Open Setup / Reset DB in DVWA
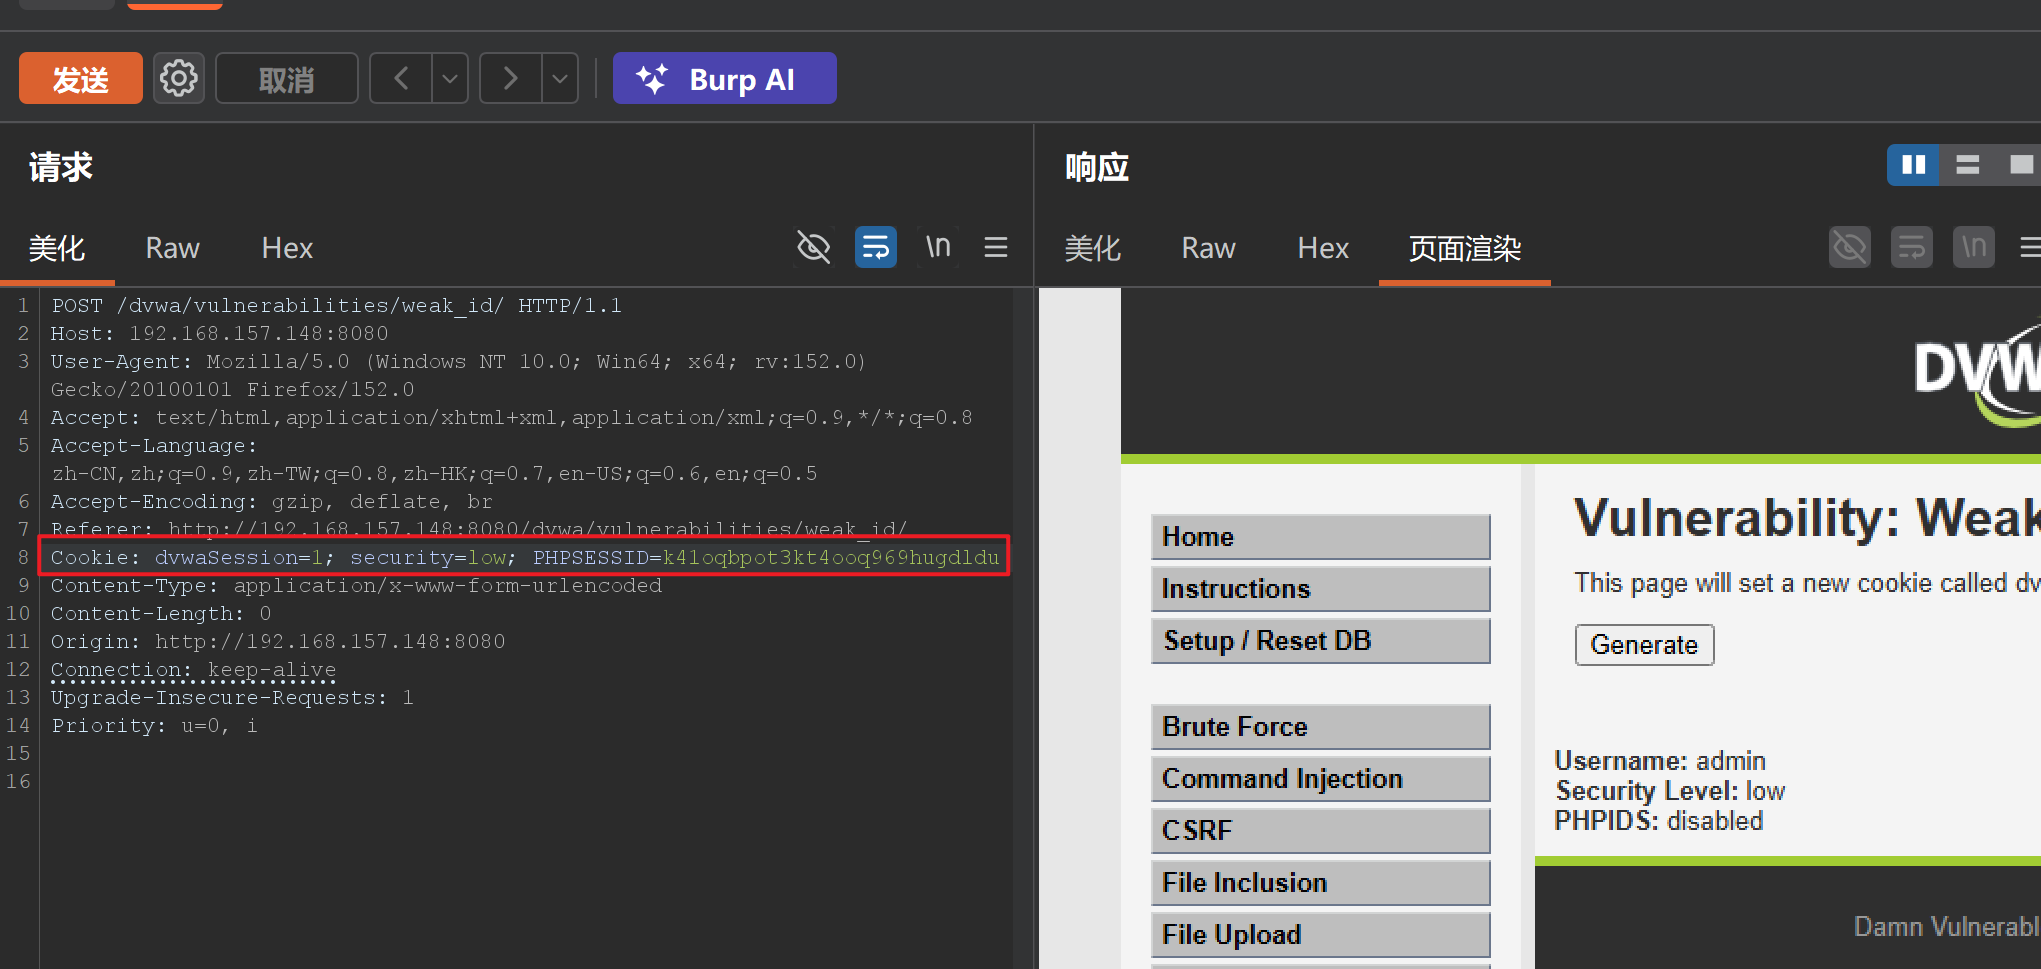2041x969 pixels. coord(1320,641)
